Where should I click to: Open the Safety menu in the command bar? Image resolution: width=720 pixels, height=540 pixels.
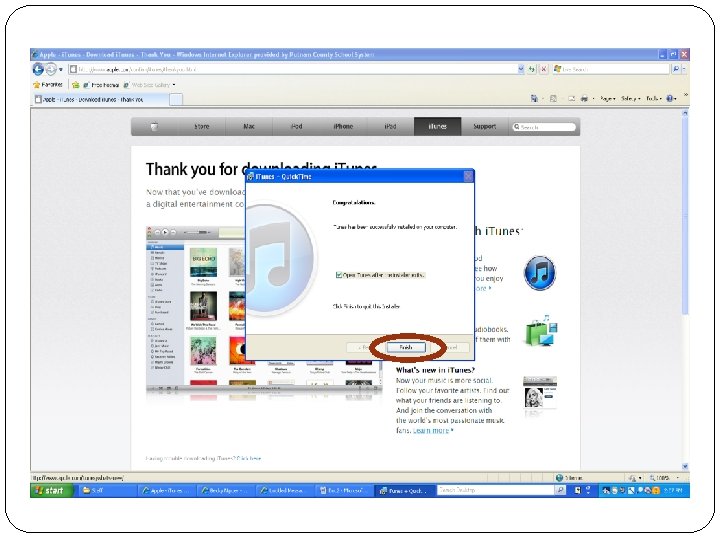coord(630,98)
